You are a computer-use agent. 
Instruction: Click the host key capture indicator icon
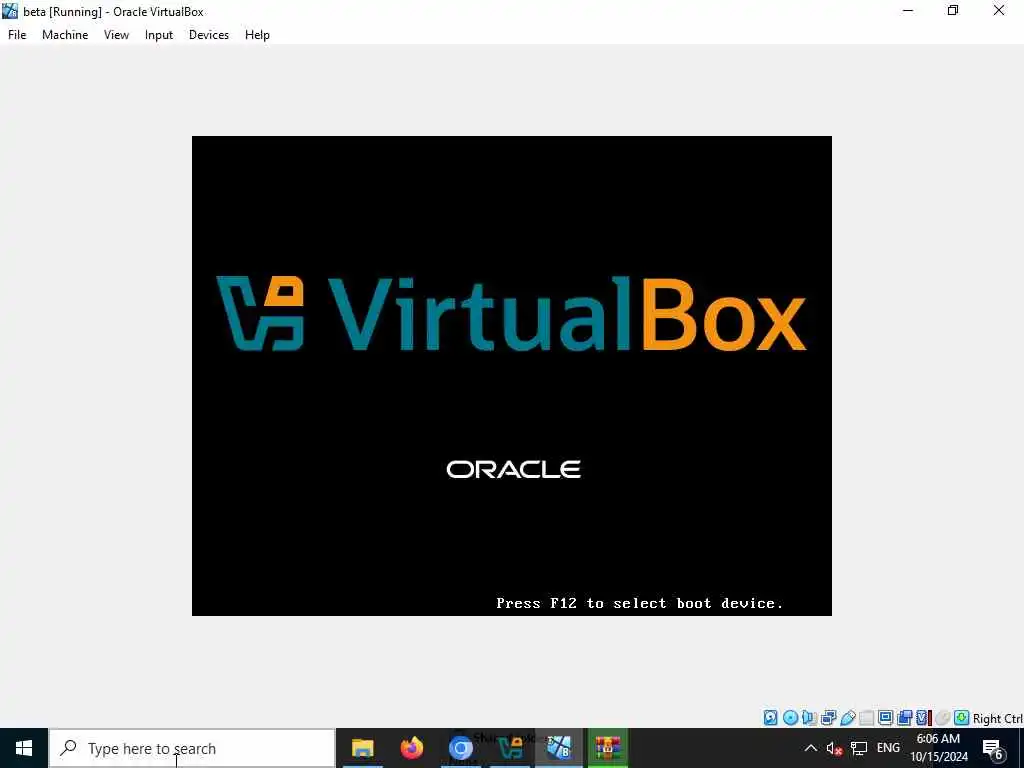[x=961, y=718]
